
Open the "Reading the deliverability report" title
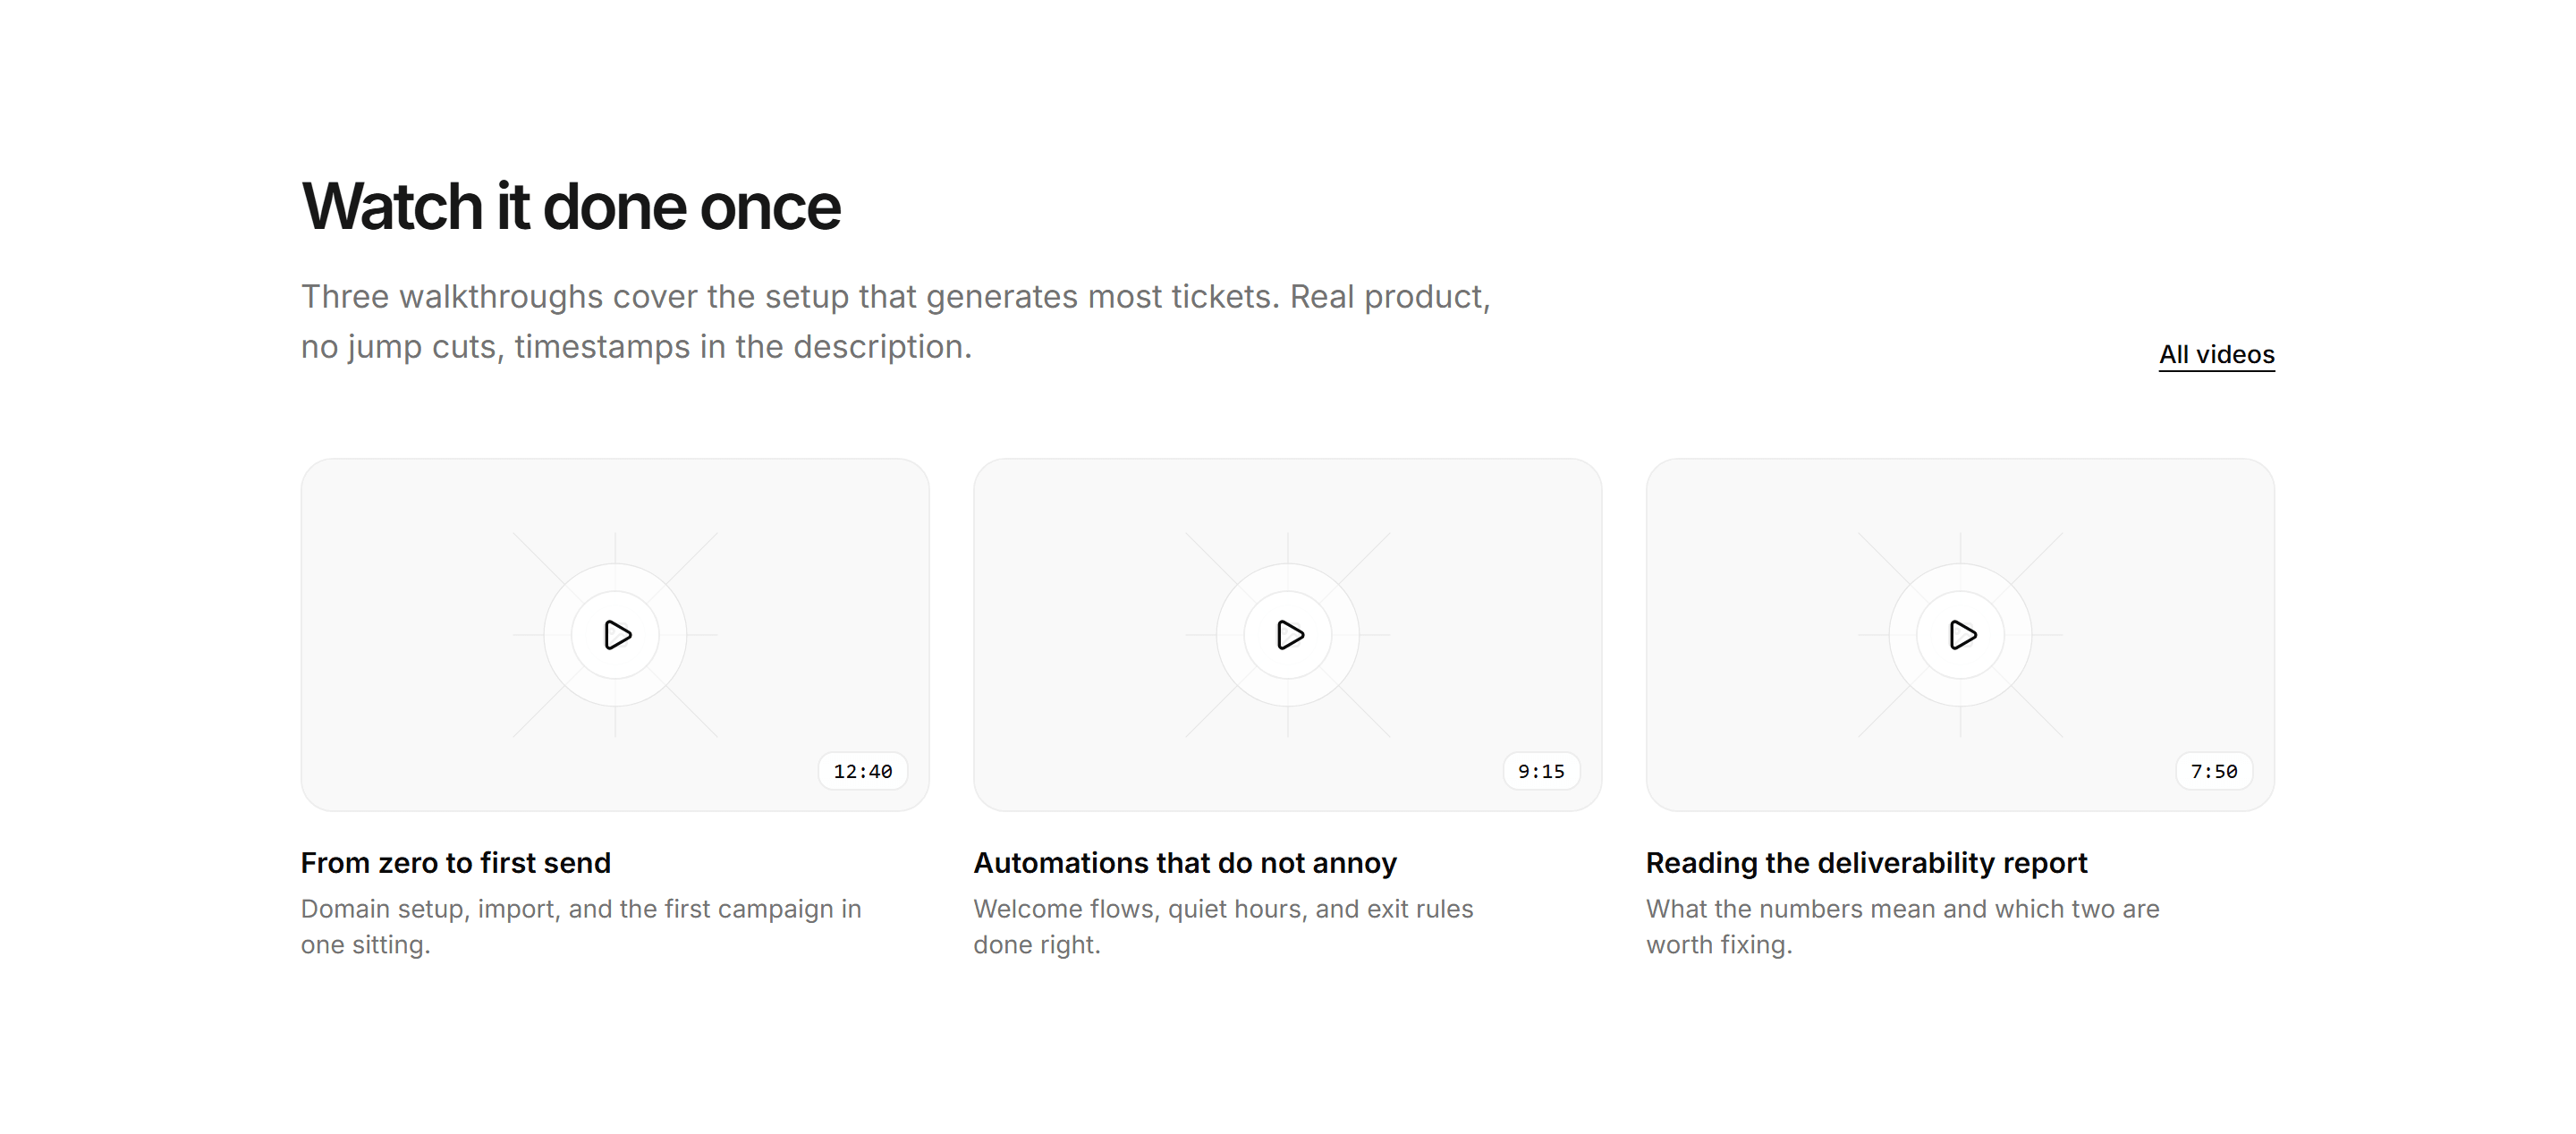1866,862
